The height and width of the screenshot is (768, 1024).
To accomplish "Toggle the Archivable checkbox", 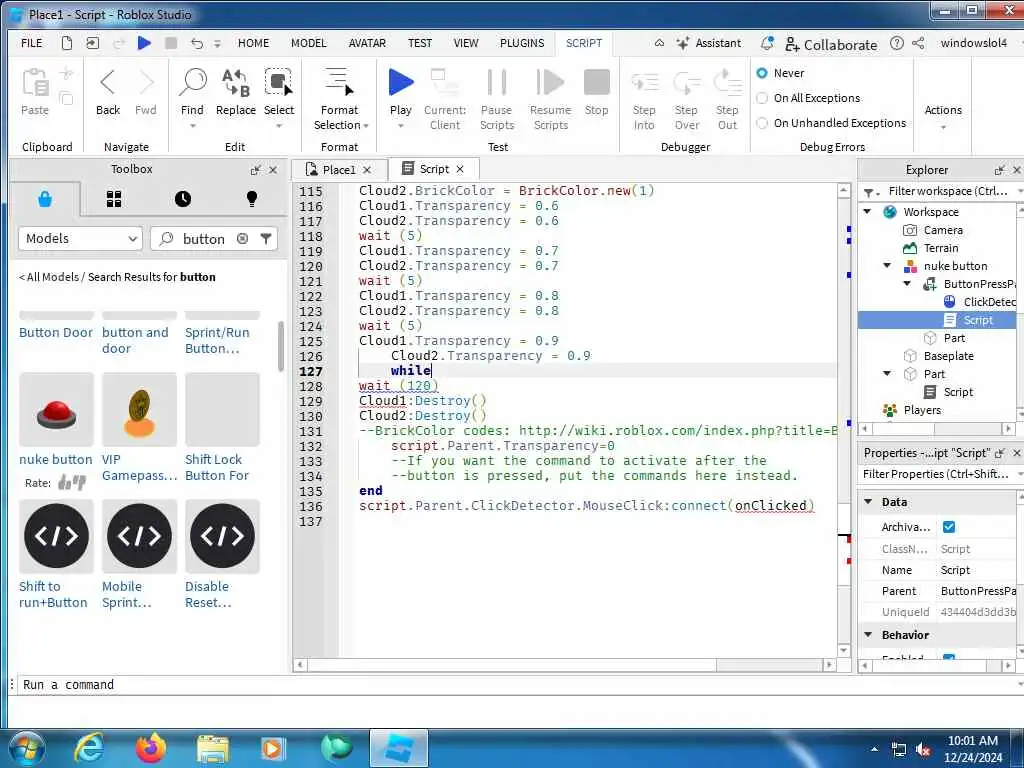I will click(949, 527).
